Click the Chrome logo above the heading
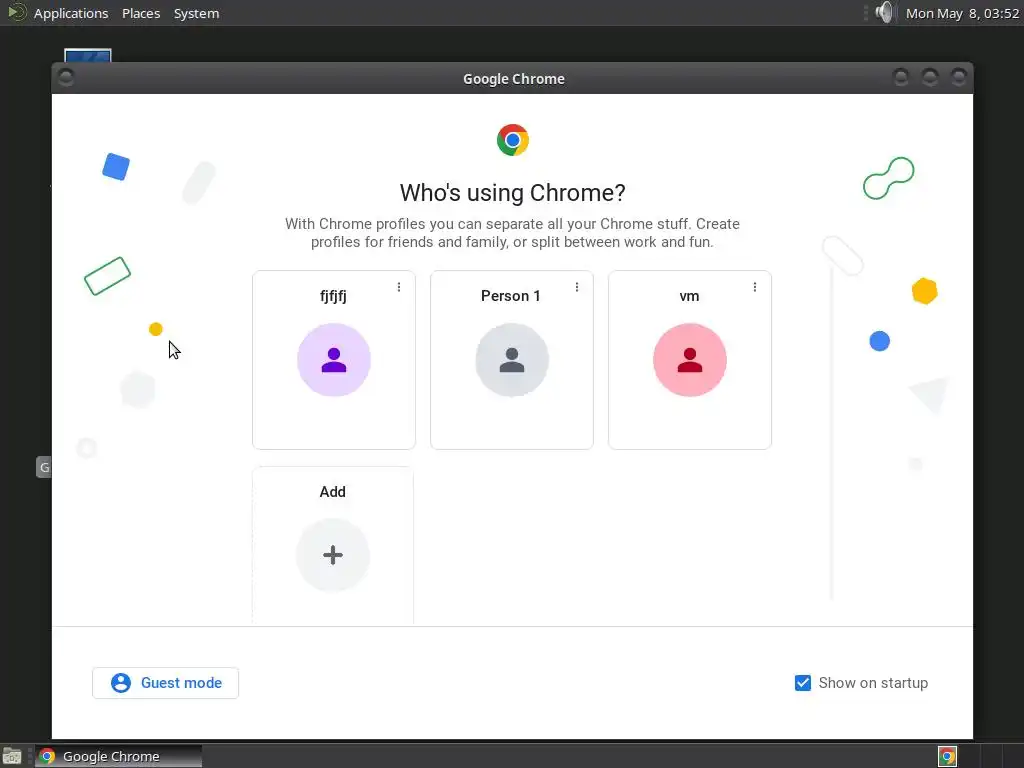The width and height of the screenshot is (1024, 768). click(513, 140)
